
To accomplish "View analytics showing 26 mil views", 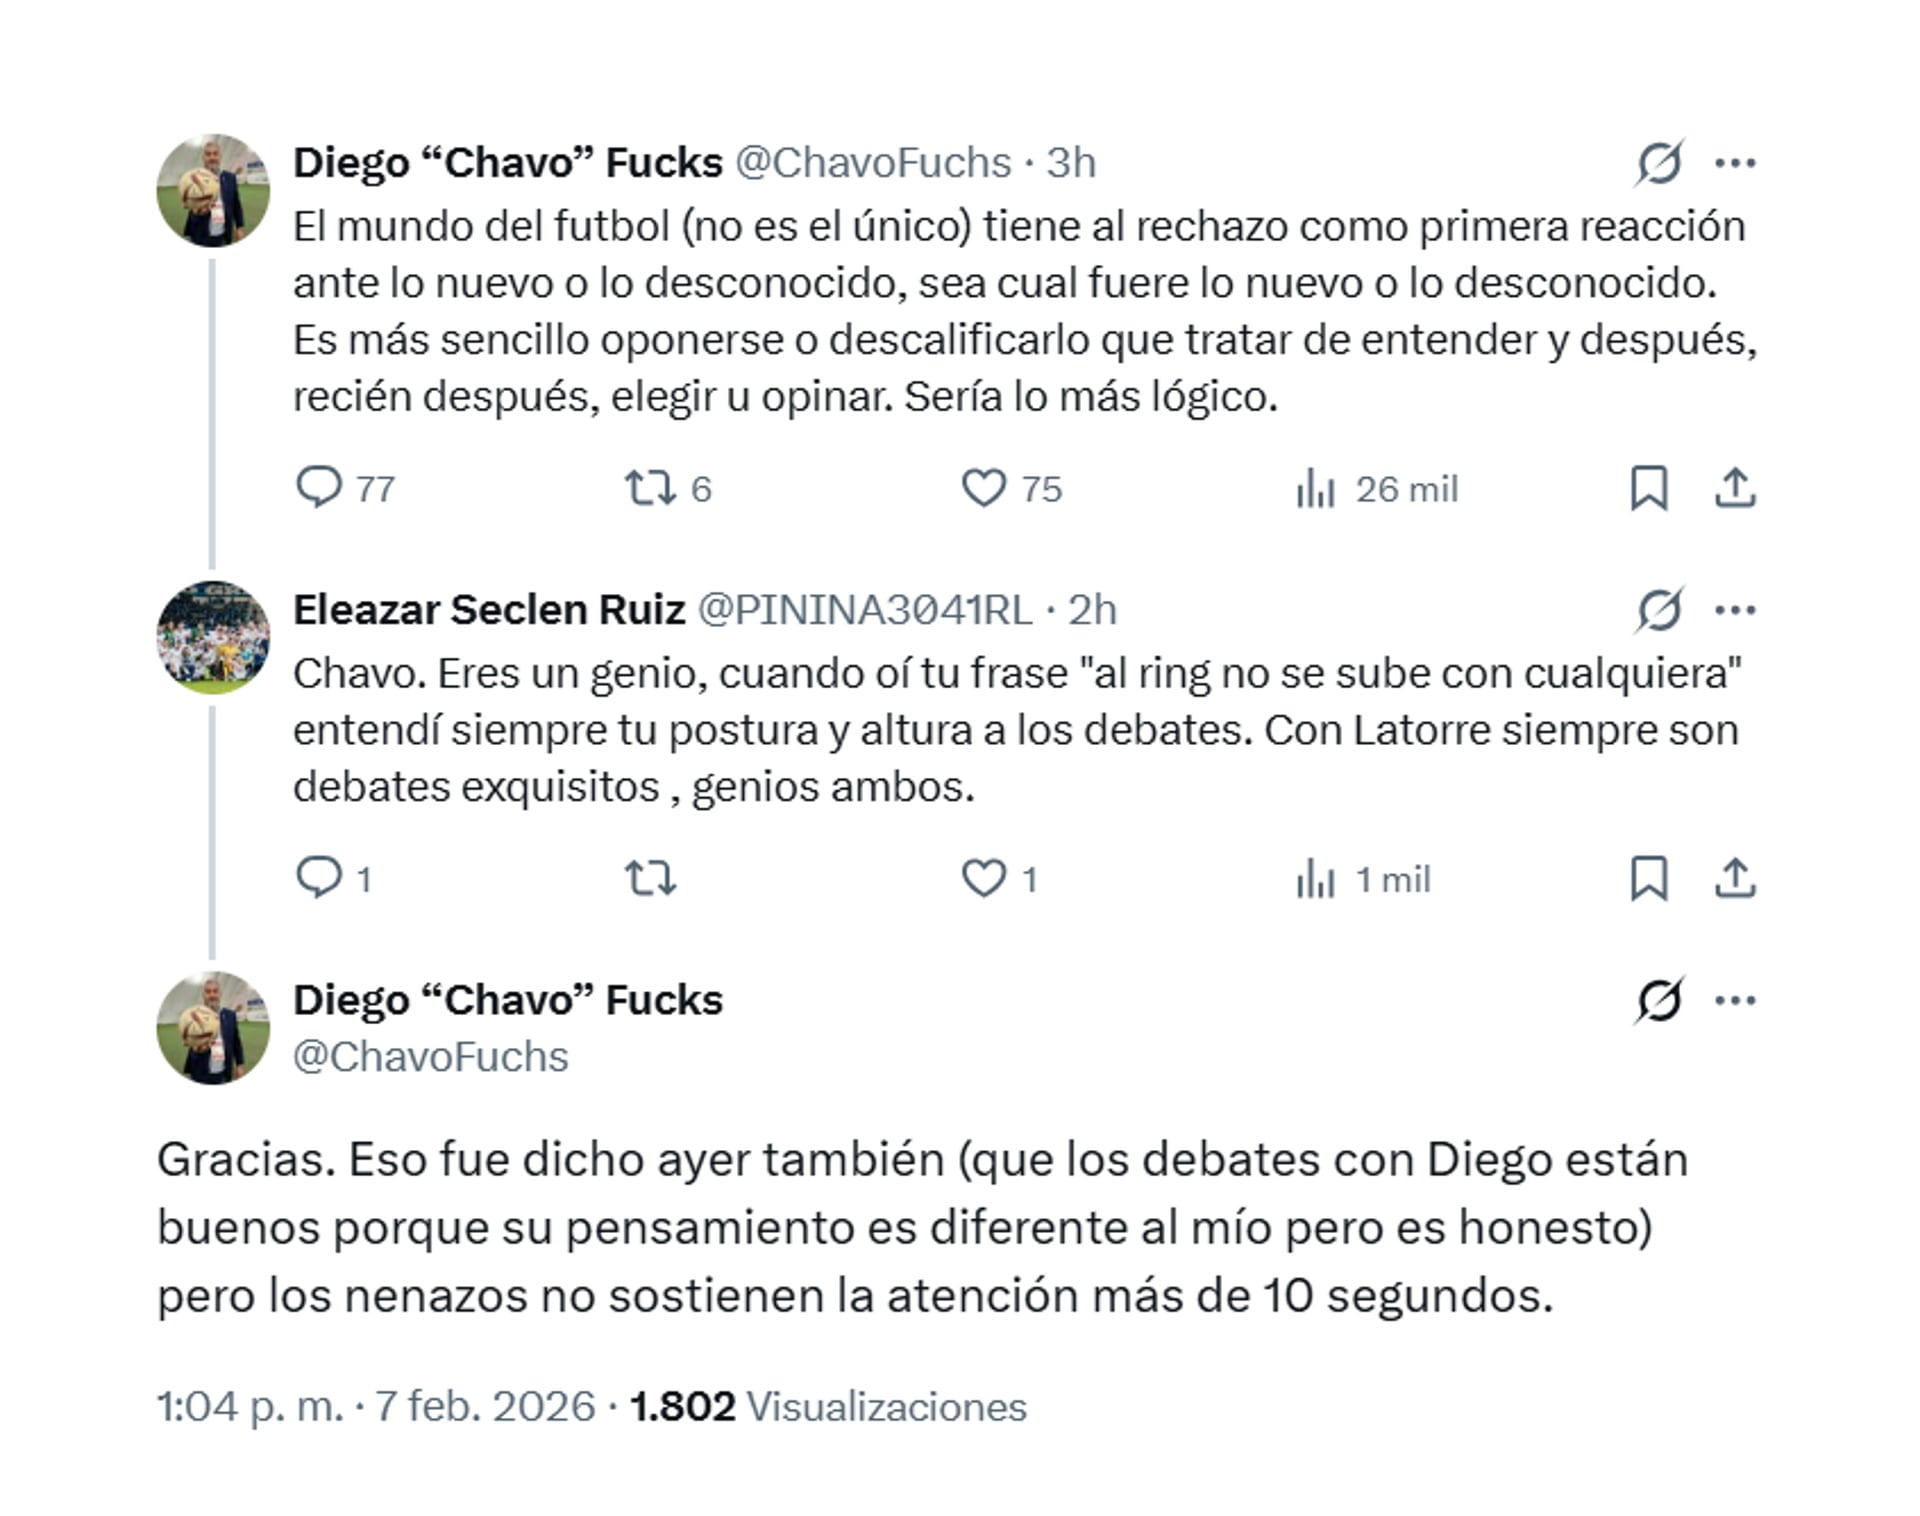I will tap(1316, 489).
